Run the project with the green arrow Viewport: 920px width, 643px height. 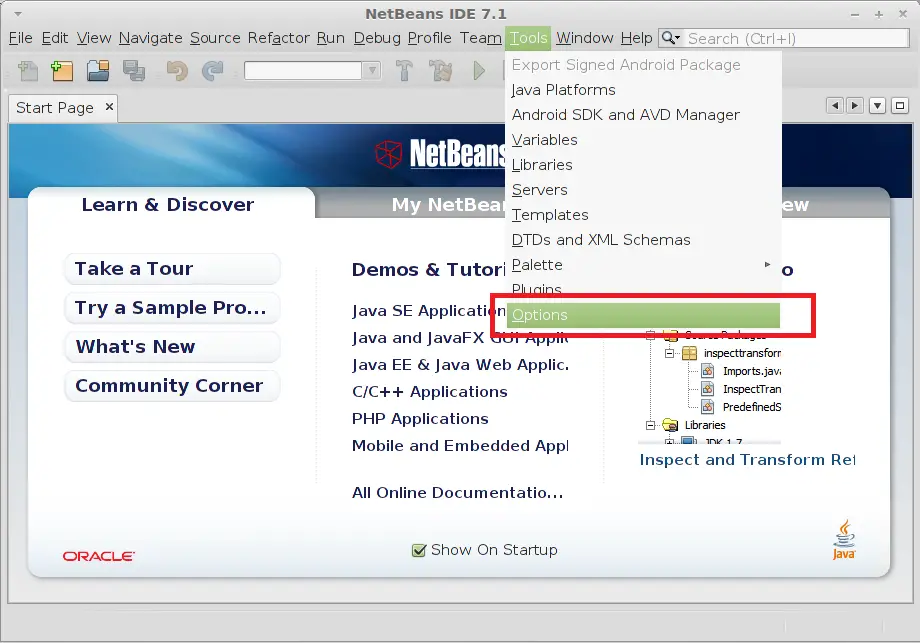tap(479, 71)
